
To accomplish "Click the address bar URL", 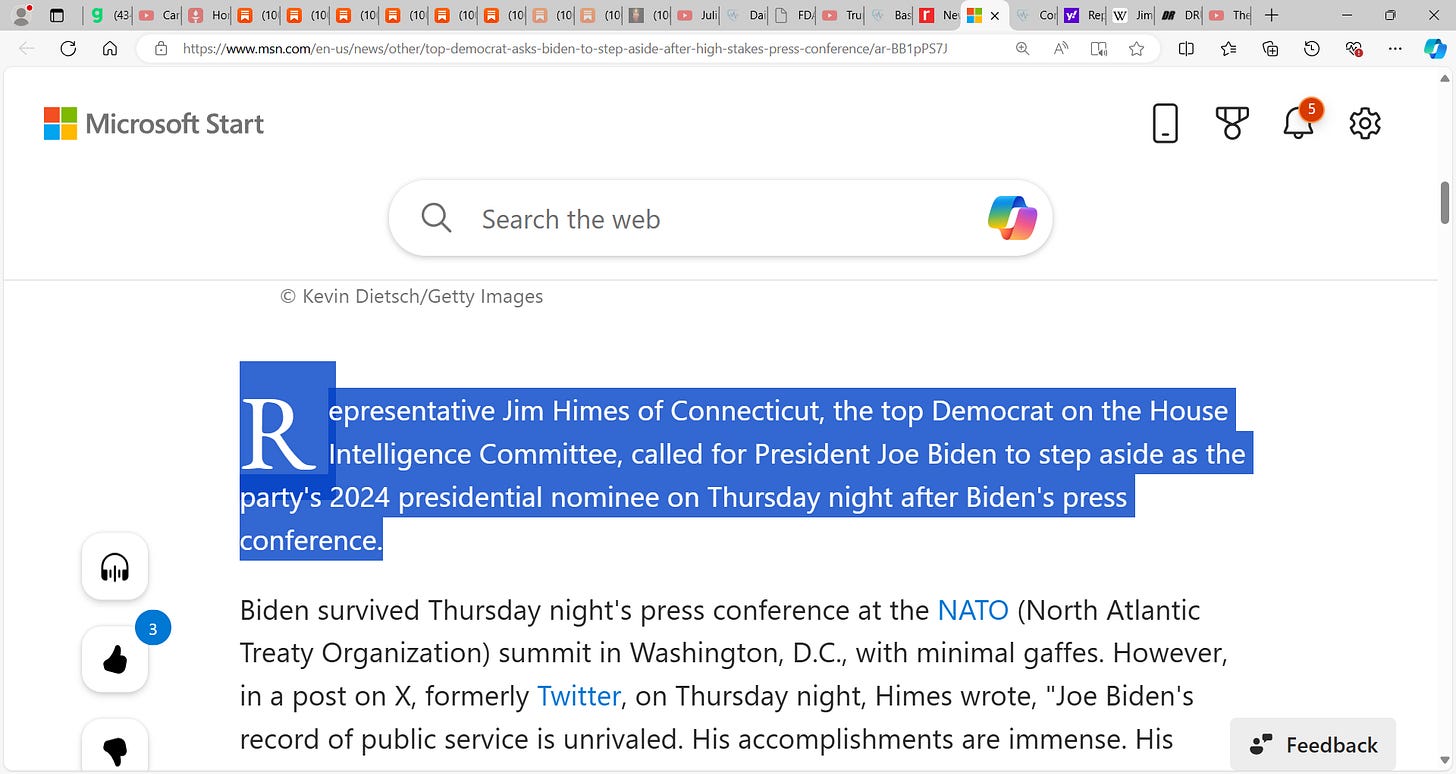I will point(565,48).
